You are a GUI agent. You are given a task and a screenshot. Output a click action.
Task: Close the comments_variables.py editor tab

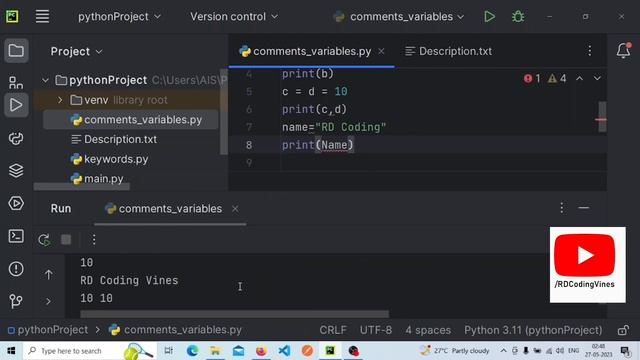tap(381, 51)
